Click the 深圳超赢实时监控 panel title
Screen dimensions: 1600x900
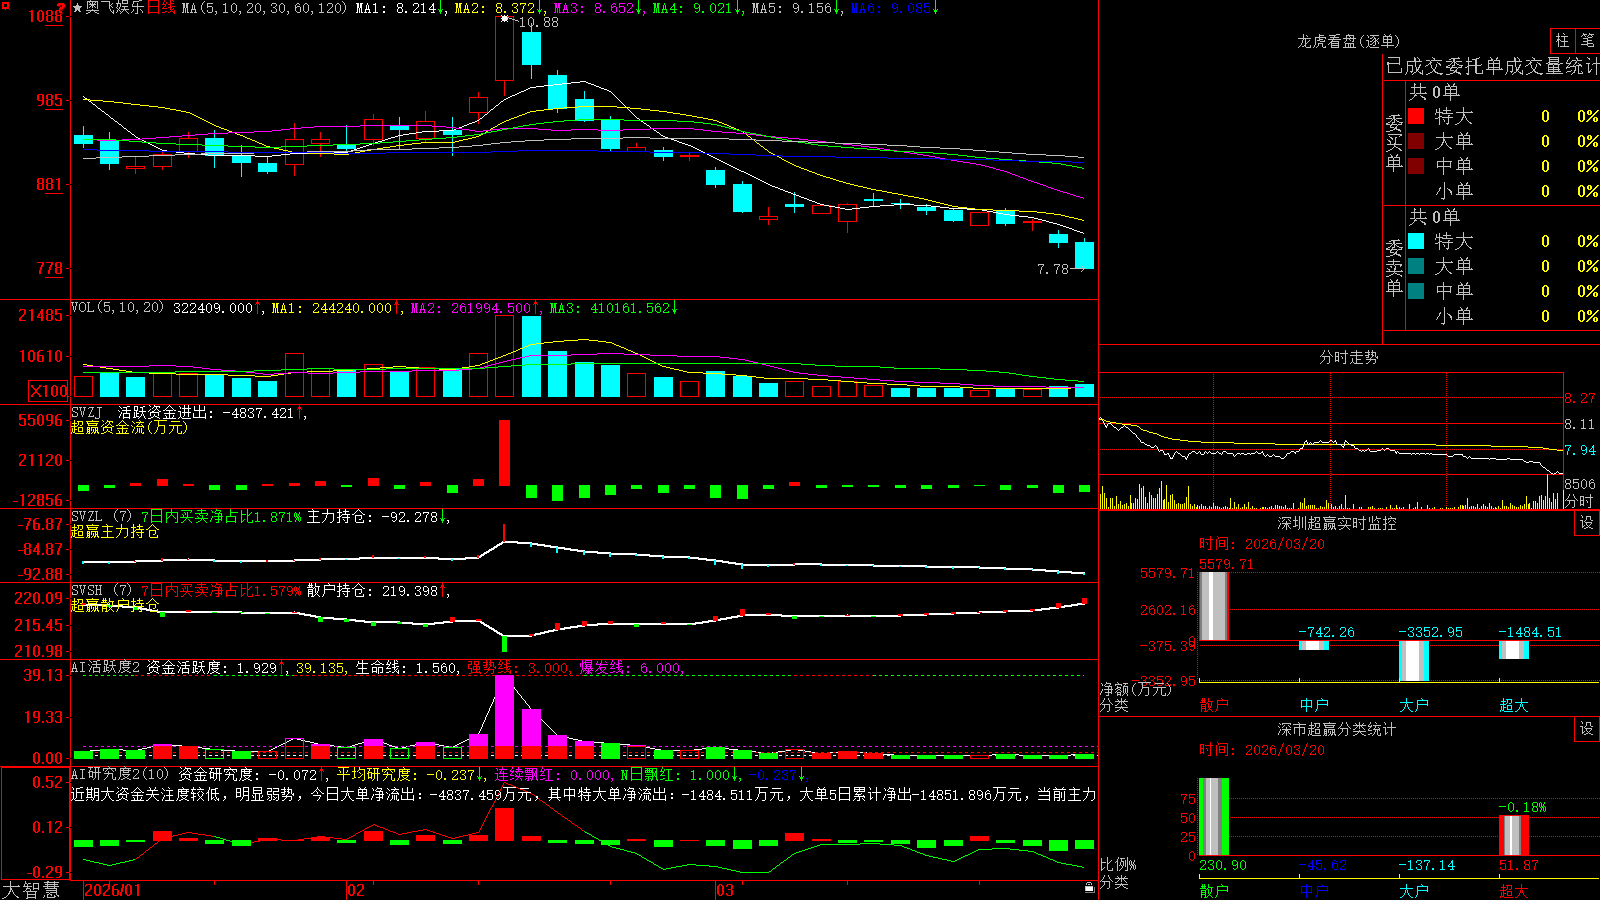click(x=1336, y=523)
